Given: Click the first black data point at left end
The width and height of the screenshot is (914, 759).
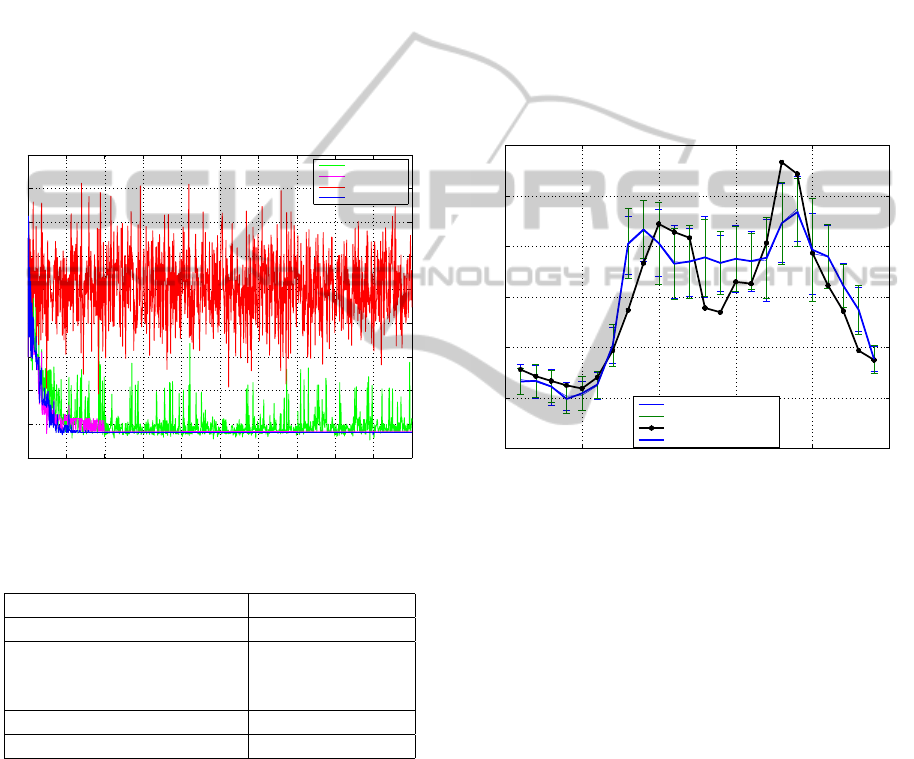Looking at the screenshot, I should (x=520, y=369).
